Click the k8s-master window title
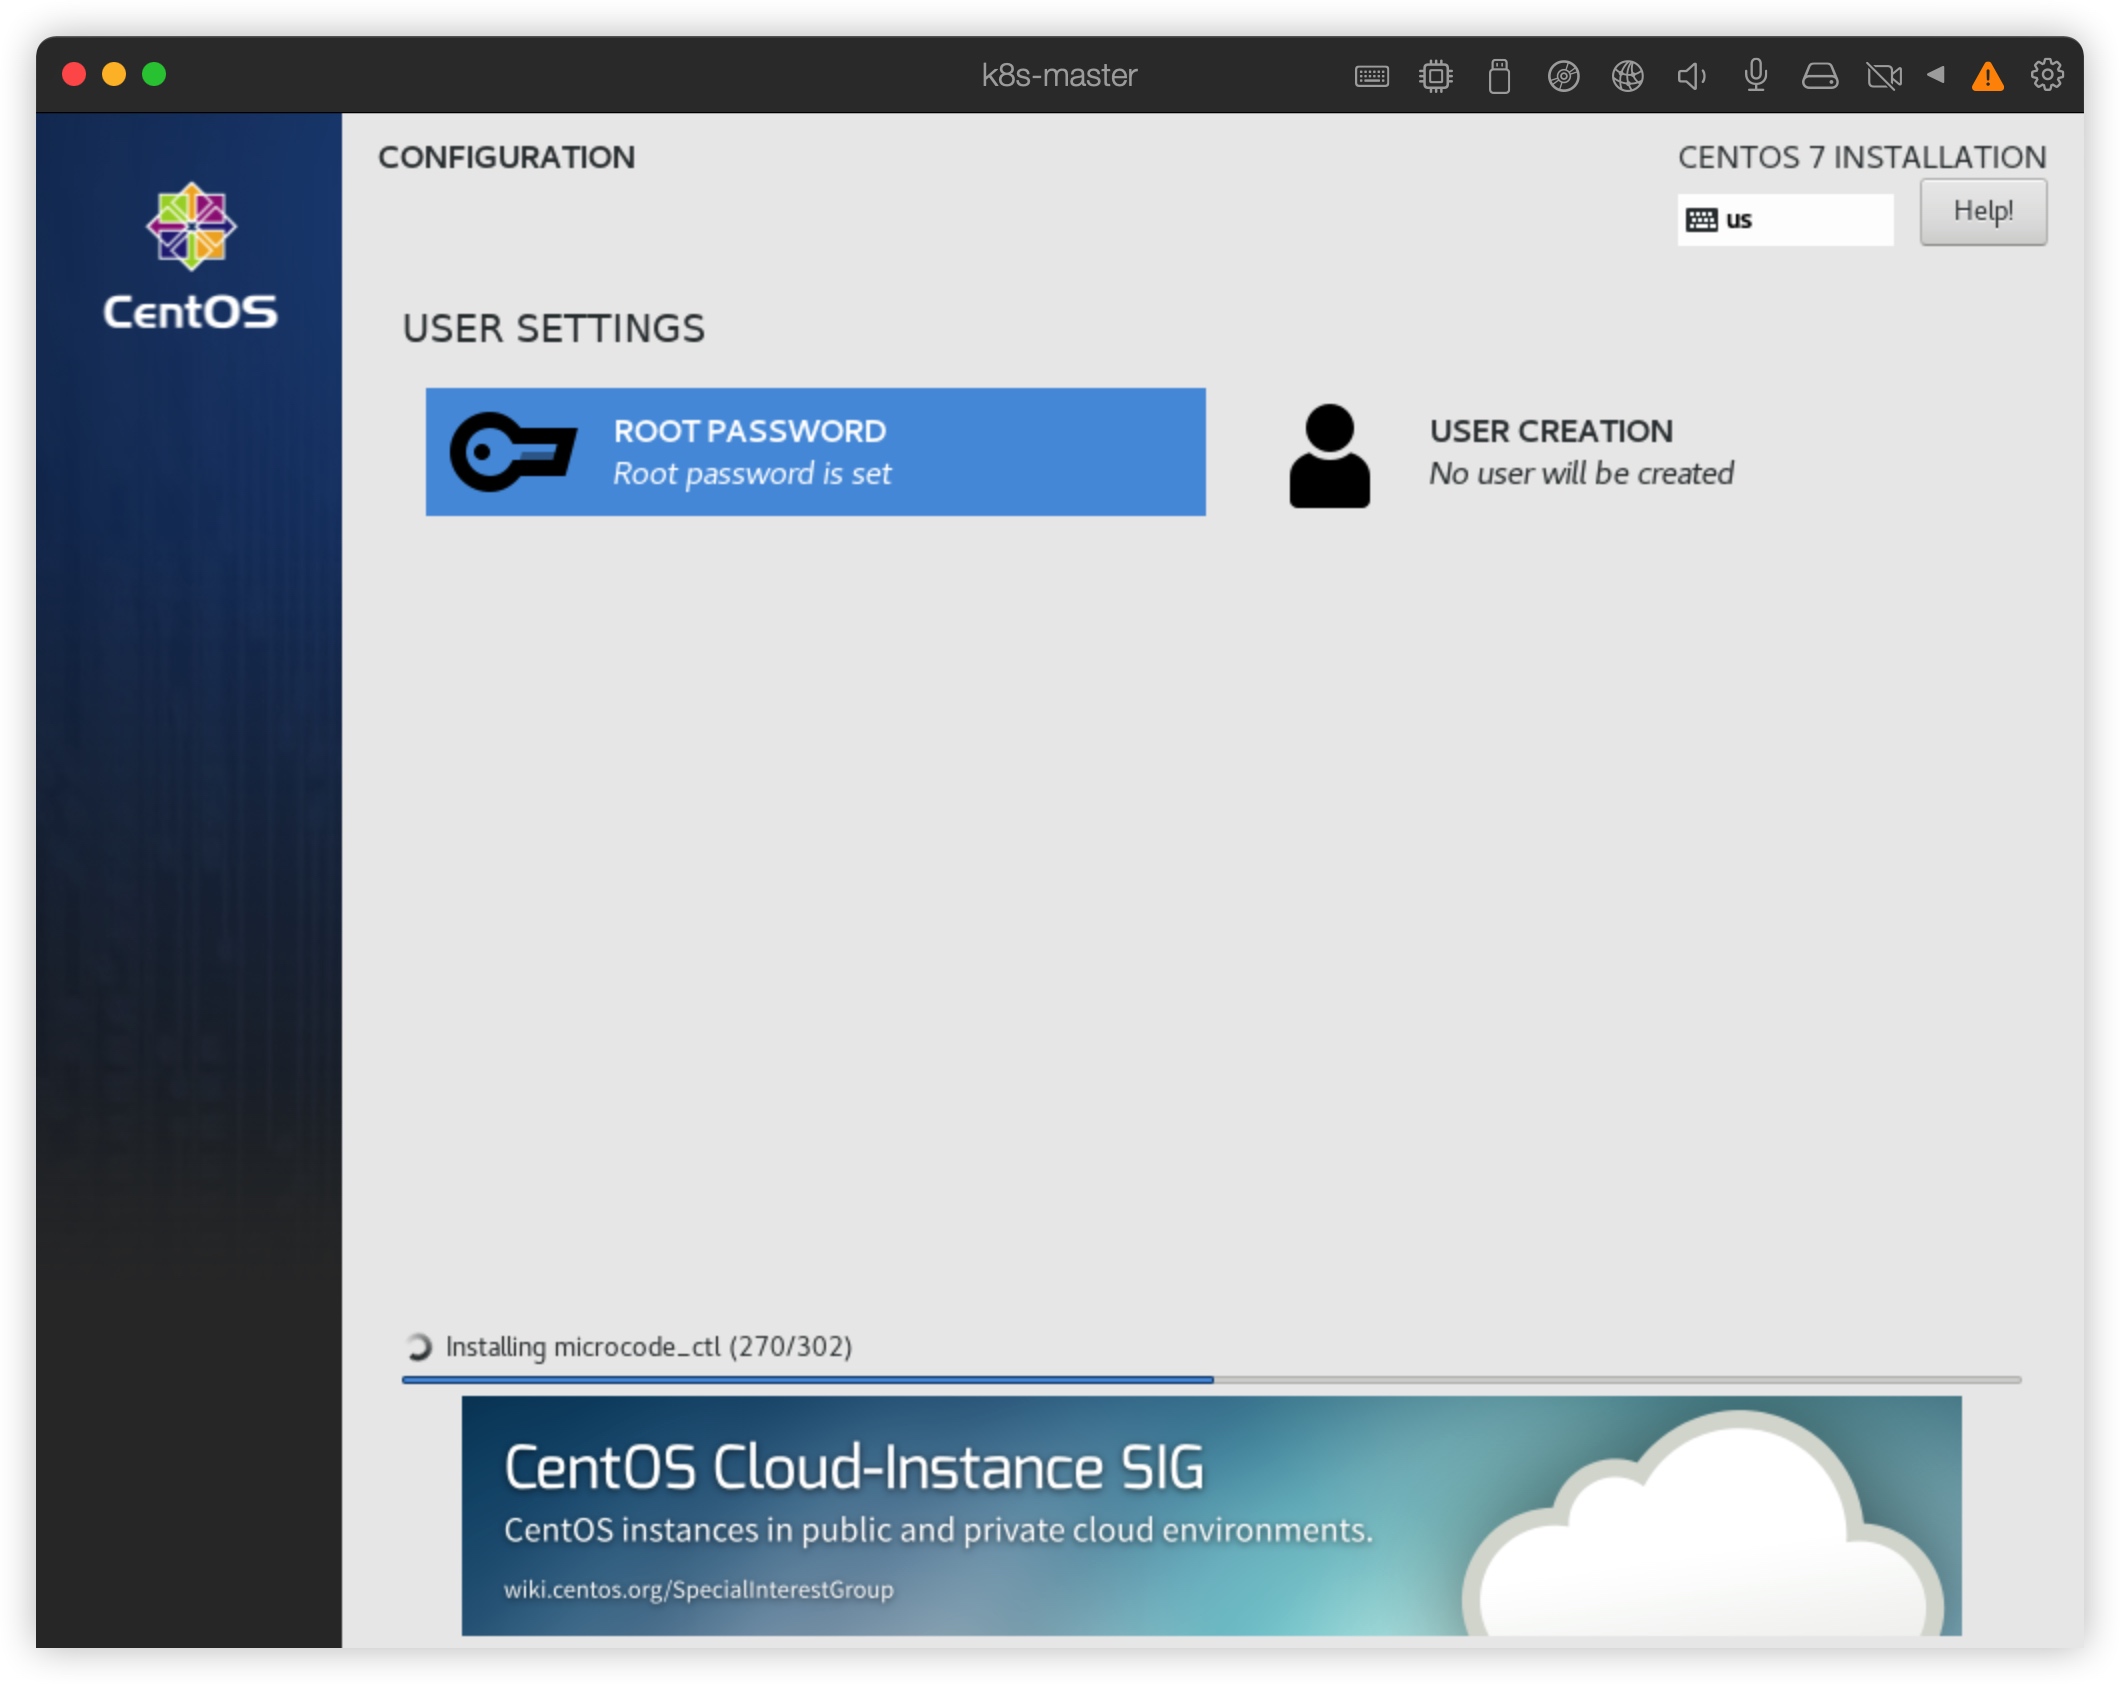The image size is (2120, 1684). (1059, 75)
